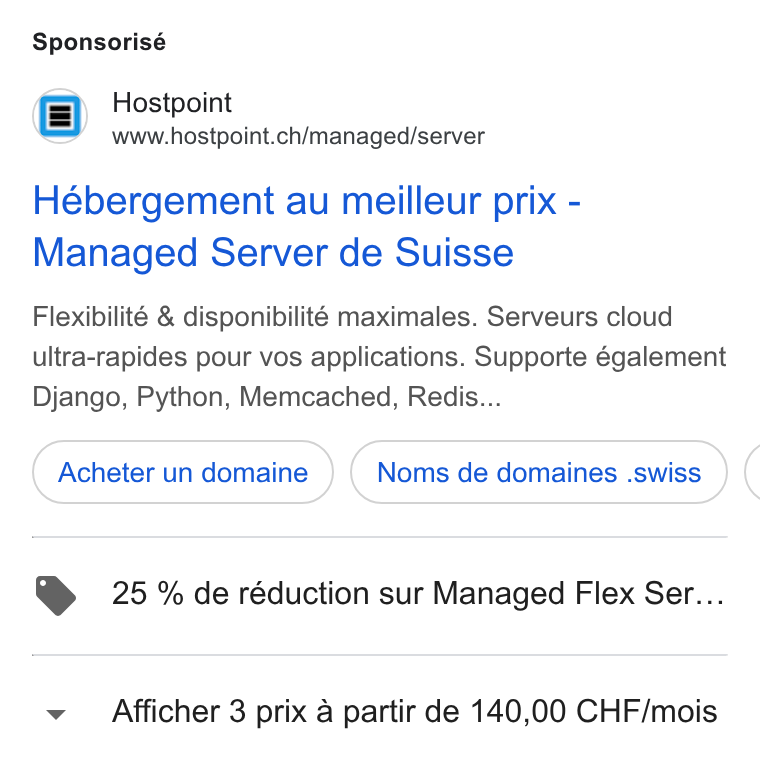The width and height of the screenshot is (760, 772).
Task: Expand the price list dropdown arrow
Action: 56,714
